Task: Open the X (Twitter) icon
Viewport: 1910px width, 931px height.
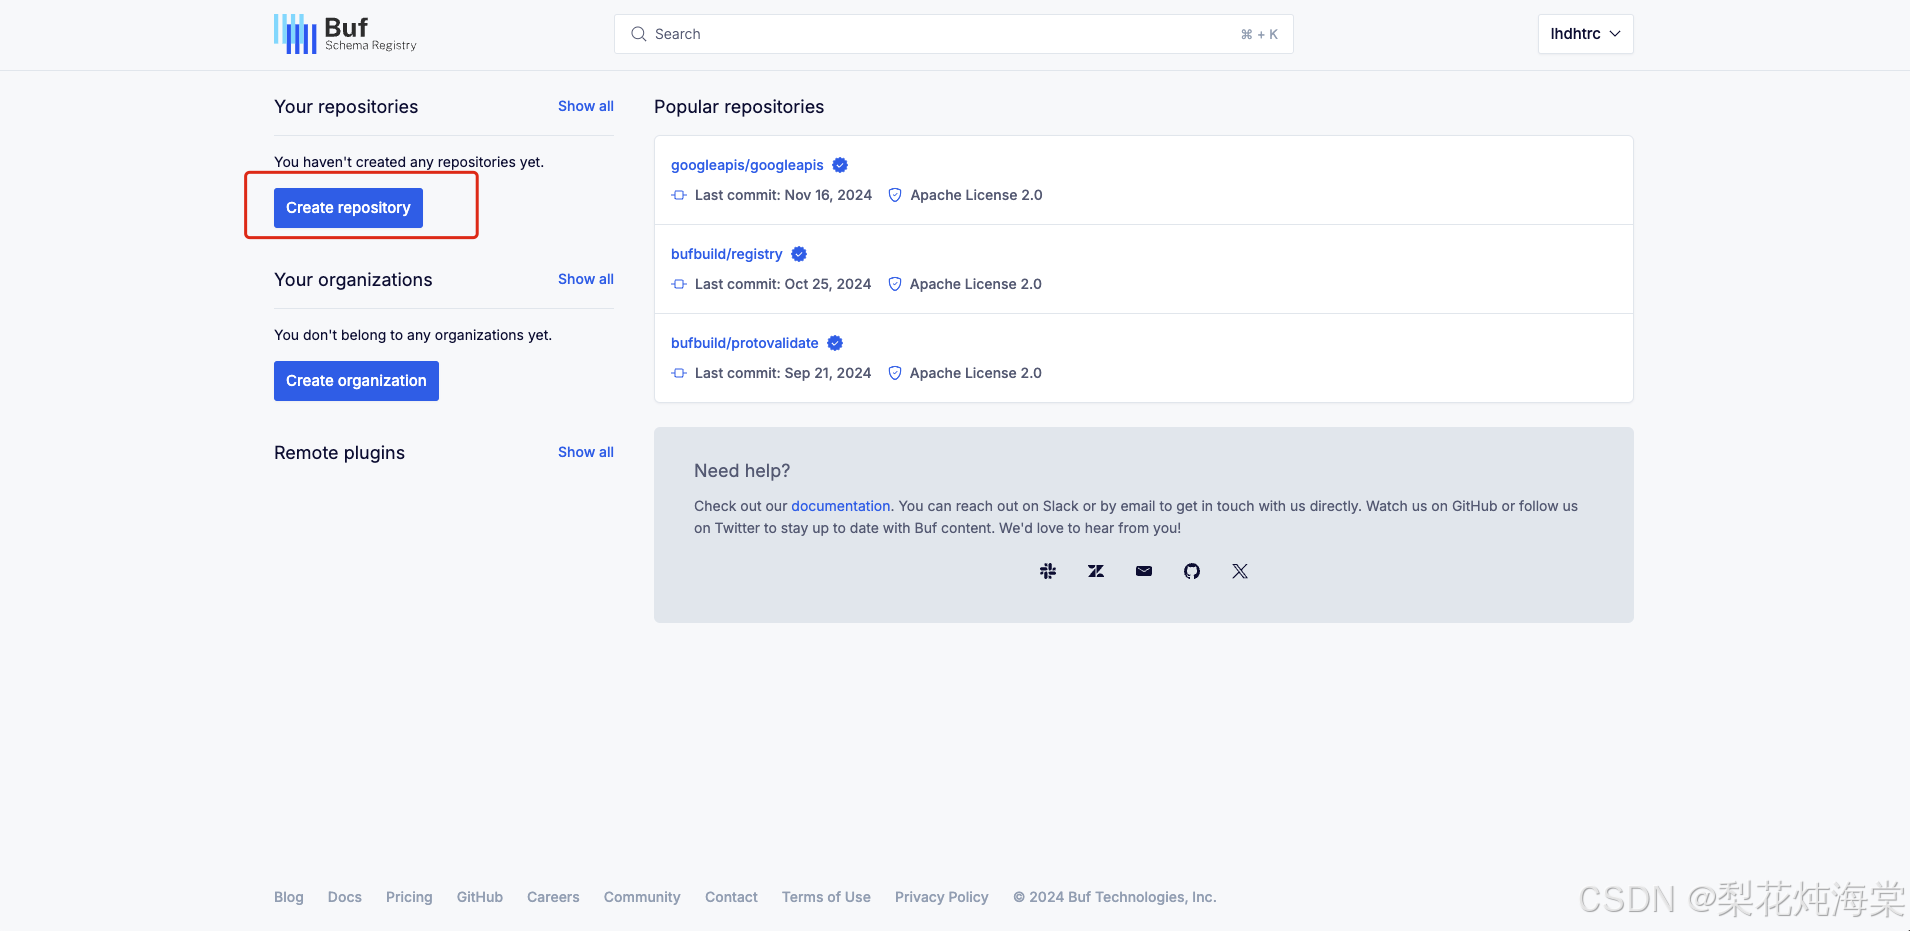Action: click(1240, 571)
